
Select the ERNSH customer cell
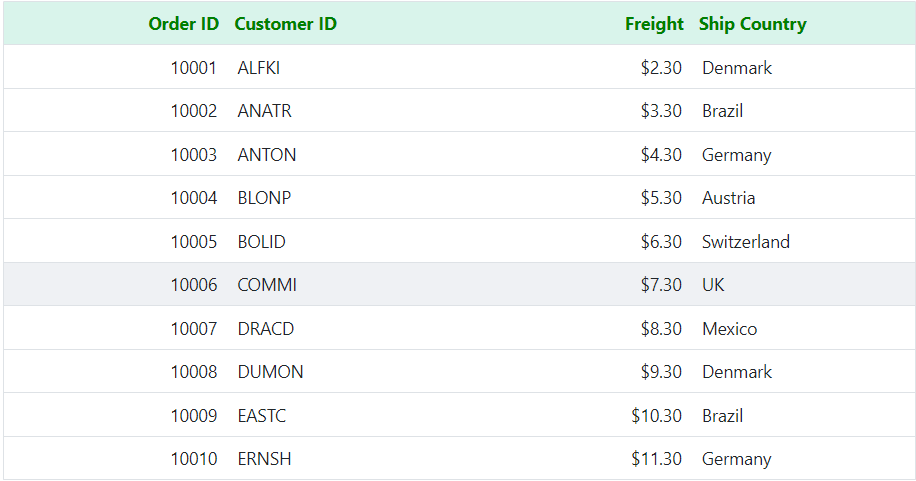pyautogui.click(x=264, y=459)
